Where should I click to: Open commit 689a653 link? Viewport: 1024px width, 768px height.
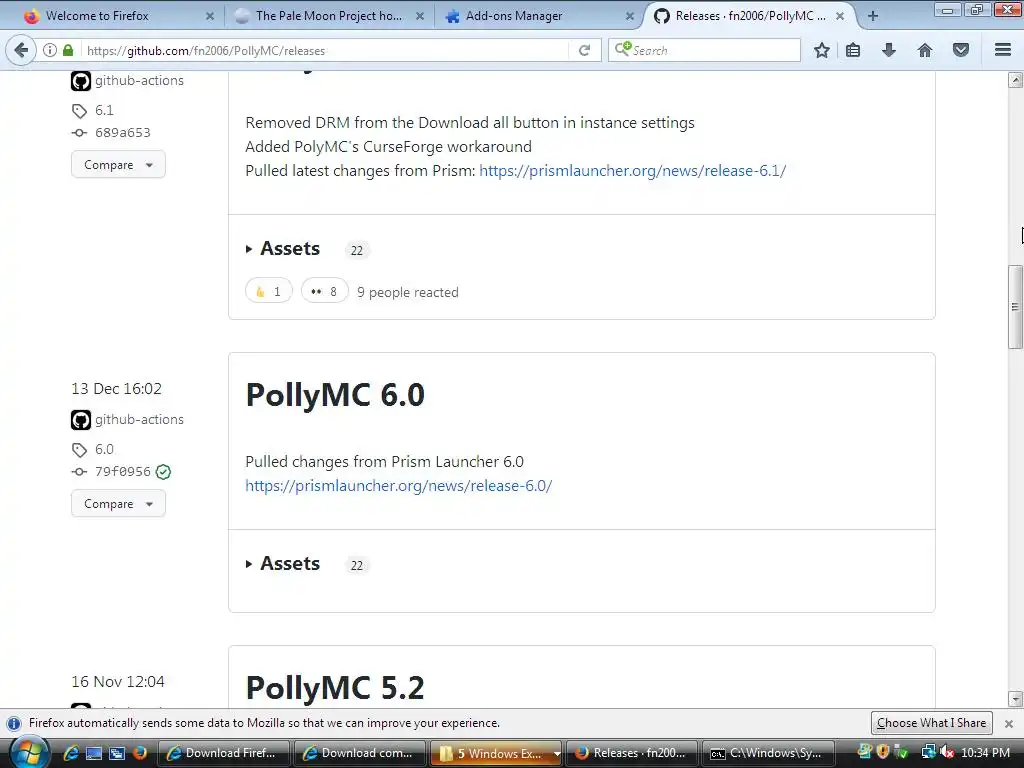tap(123, 133)
